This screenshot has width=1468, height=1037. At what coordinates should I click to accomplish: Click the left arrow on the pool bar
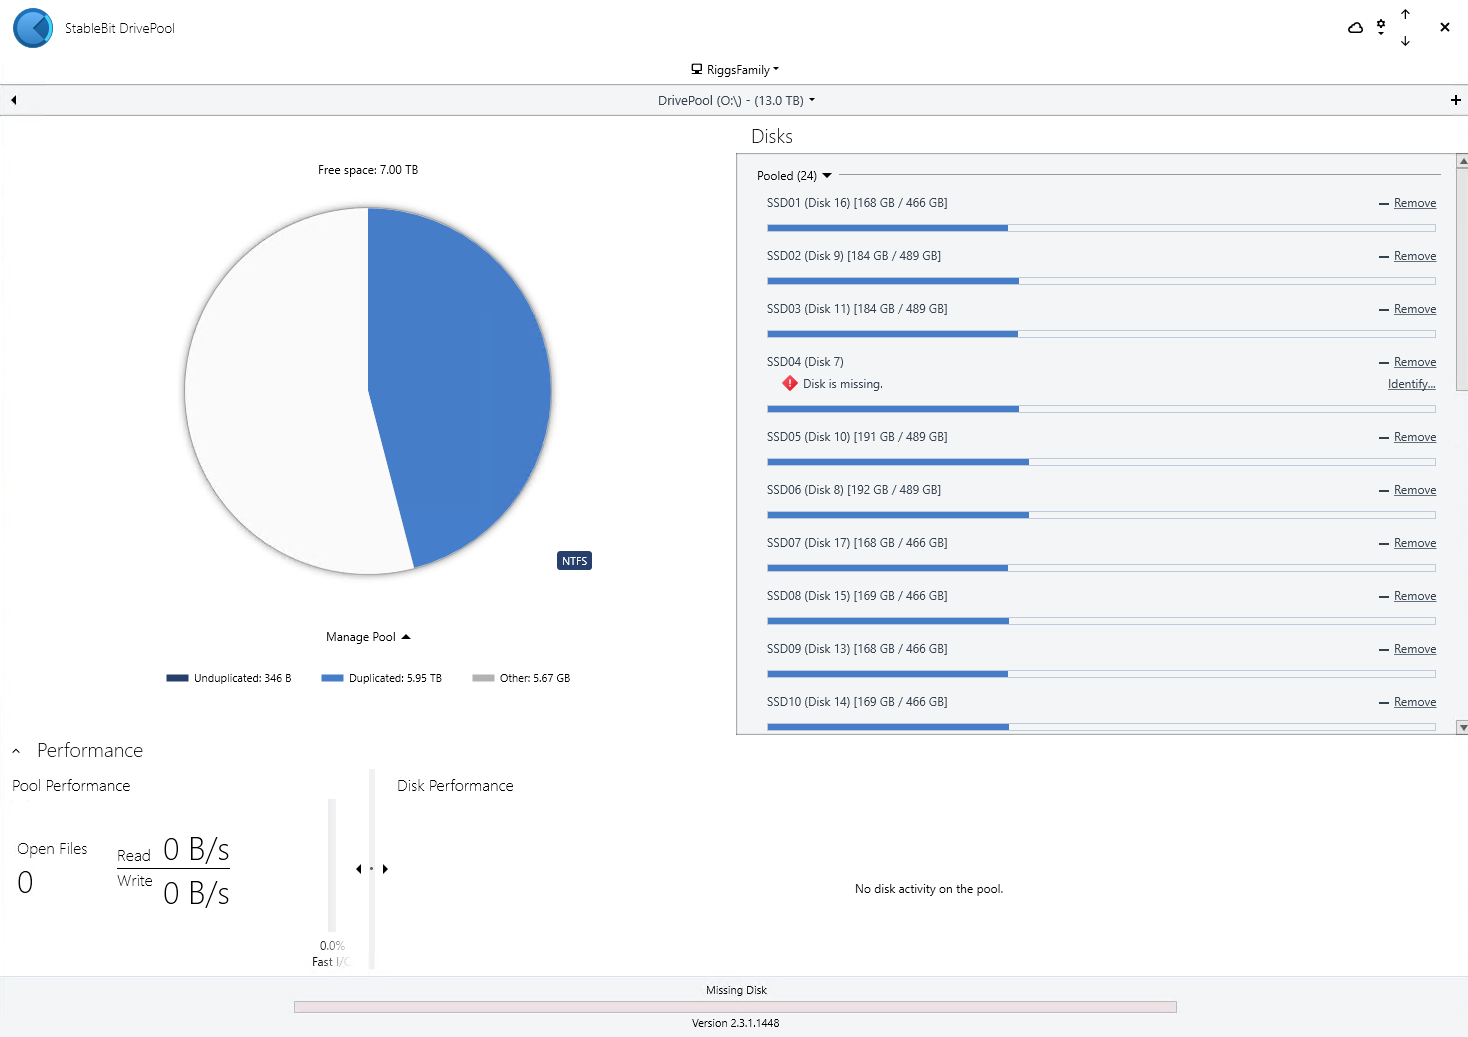14,100
